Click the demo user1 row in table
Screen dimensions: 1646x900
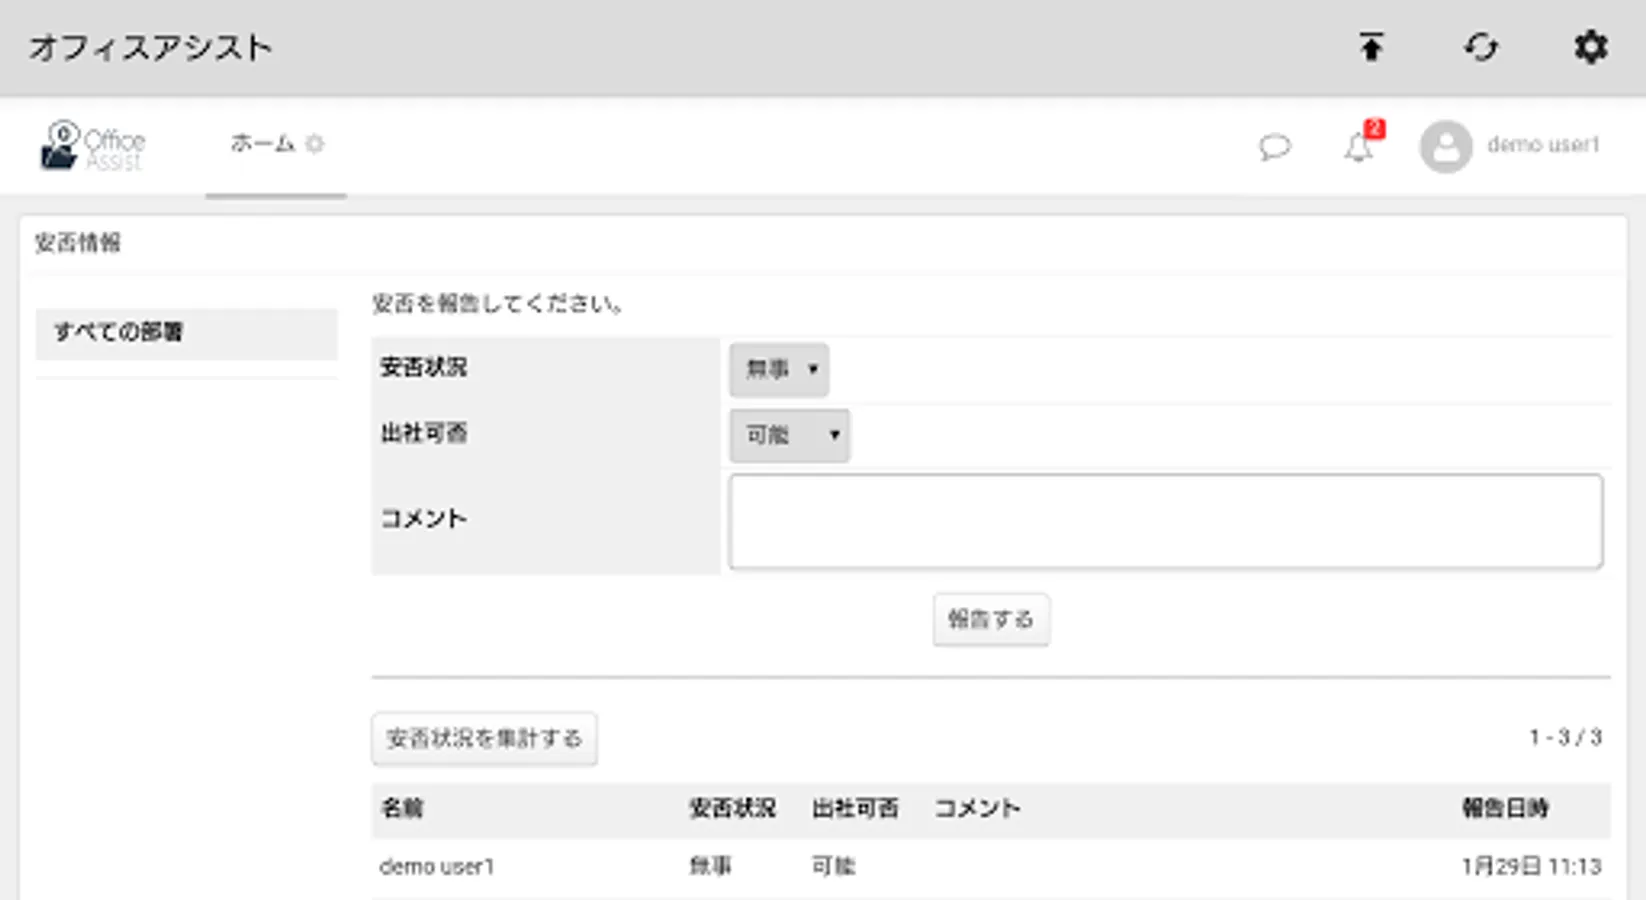pos(437,867)
